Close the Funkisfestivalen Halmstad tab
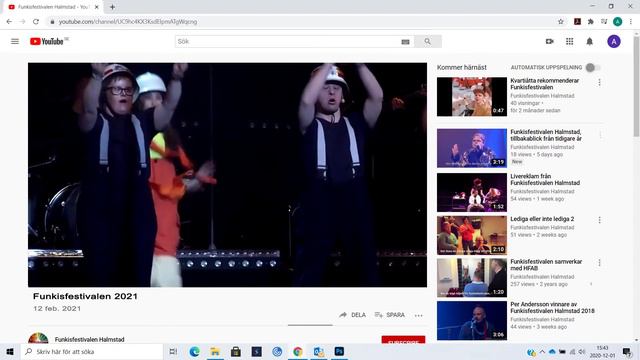This screenshot has width=640, height=360. pyautogui.click(x=97, y=7)
